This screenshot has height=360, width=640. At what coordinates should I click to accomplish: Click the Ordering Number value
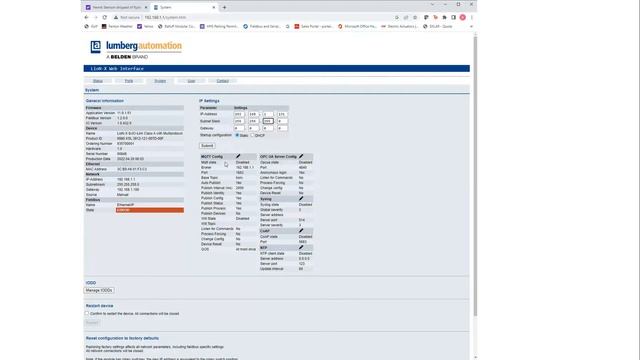click(125, 144)
